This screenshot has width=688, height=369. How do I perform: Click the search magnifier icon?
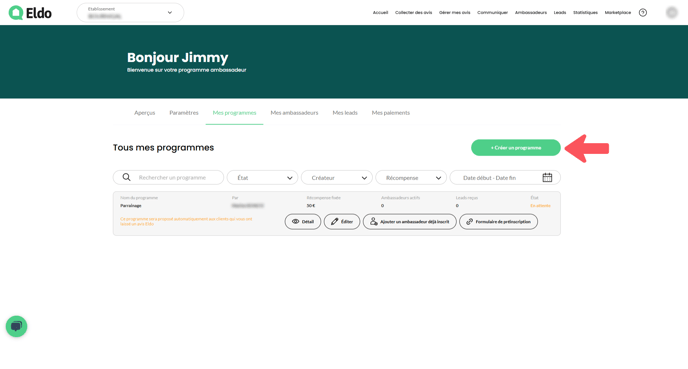click(x=126, y=177)
